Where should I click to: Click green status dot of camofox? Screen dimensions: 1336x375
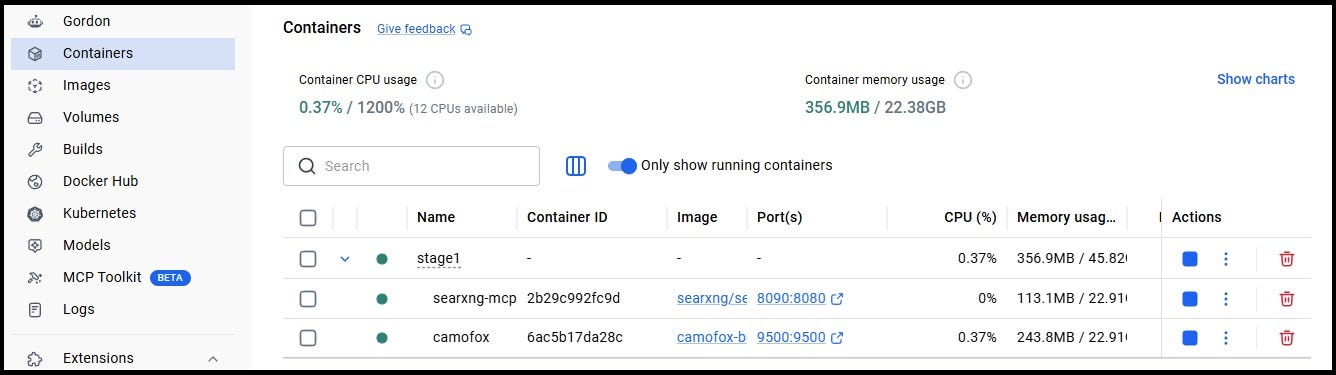point(382,338)
